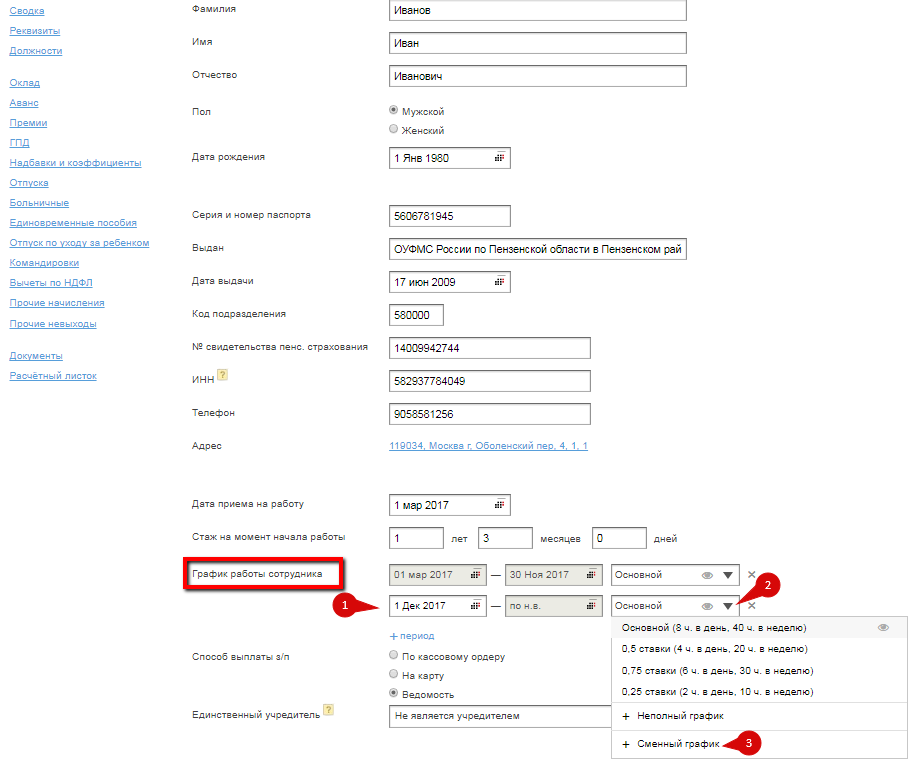The width and height of the screenshot is (924, 768).
Task: Click Телефон field 9058581256
Action: tap(490, 414)
